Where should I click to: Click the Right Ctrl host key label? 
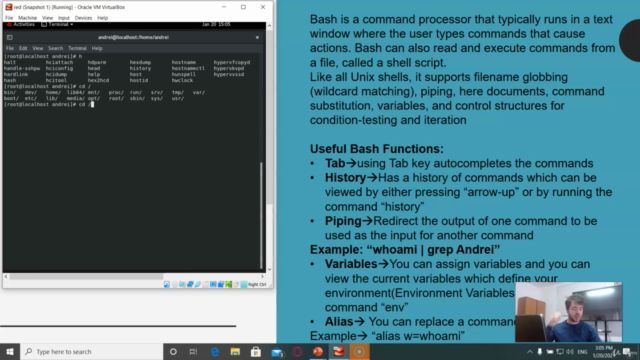[257, 284]
